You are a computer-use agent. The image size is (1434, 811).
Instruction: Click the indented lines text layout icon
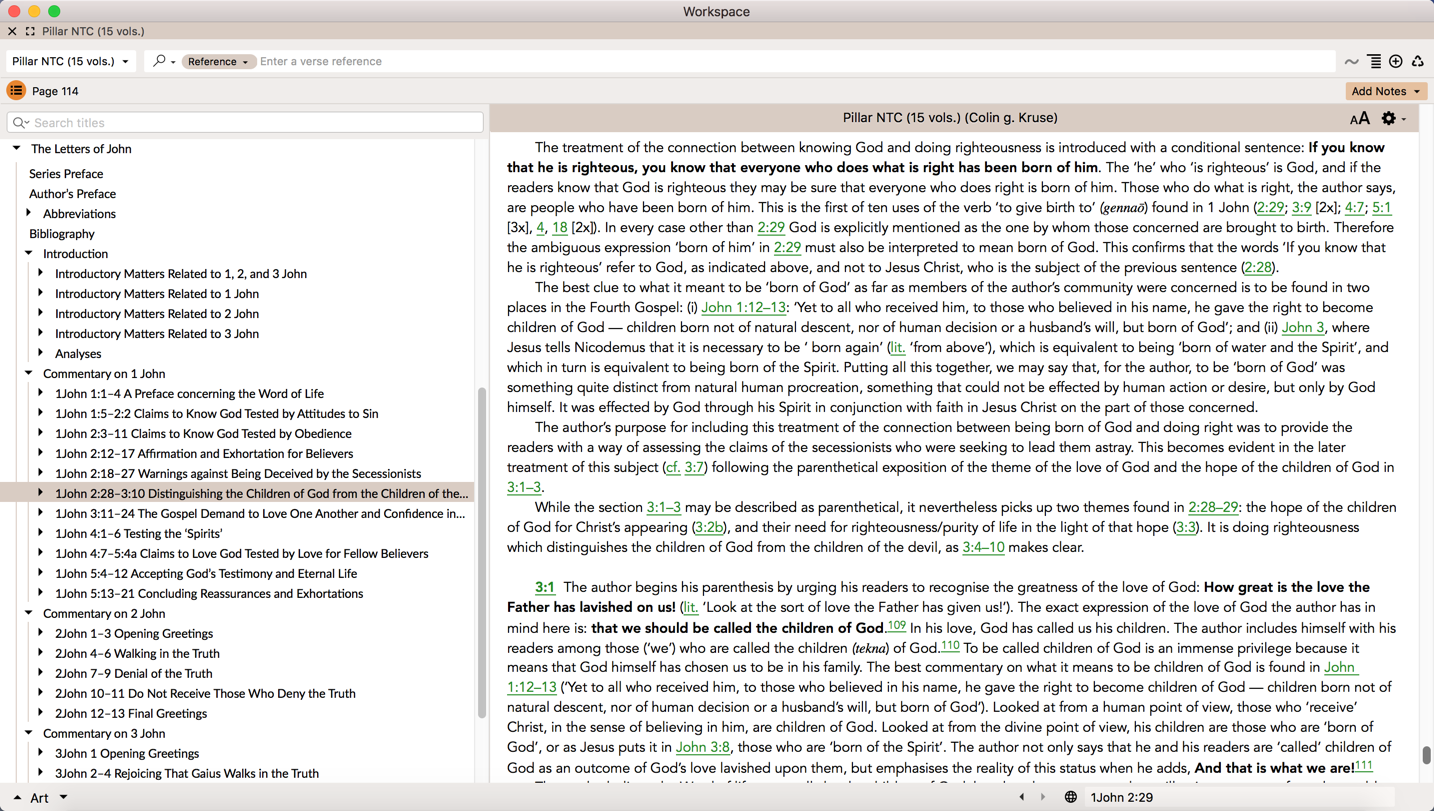pos(1375,62)
